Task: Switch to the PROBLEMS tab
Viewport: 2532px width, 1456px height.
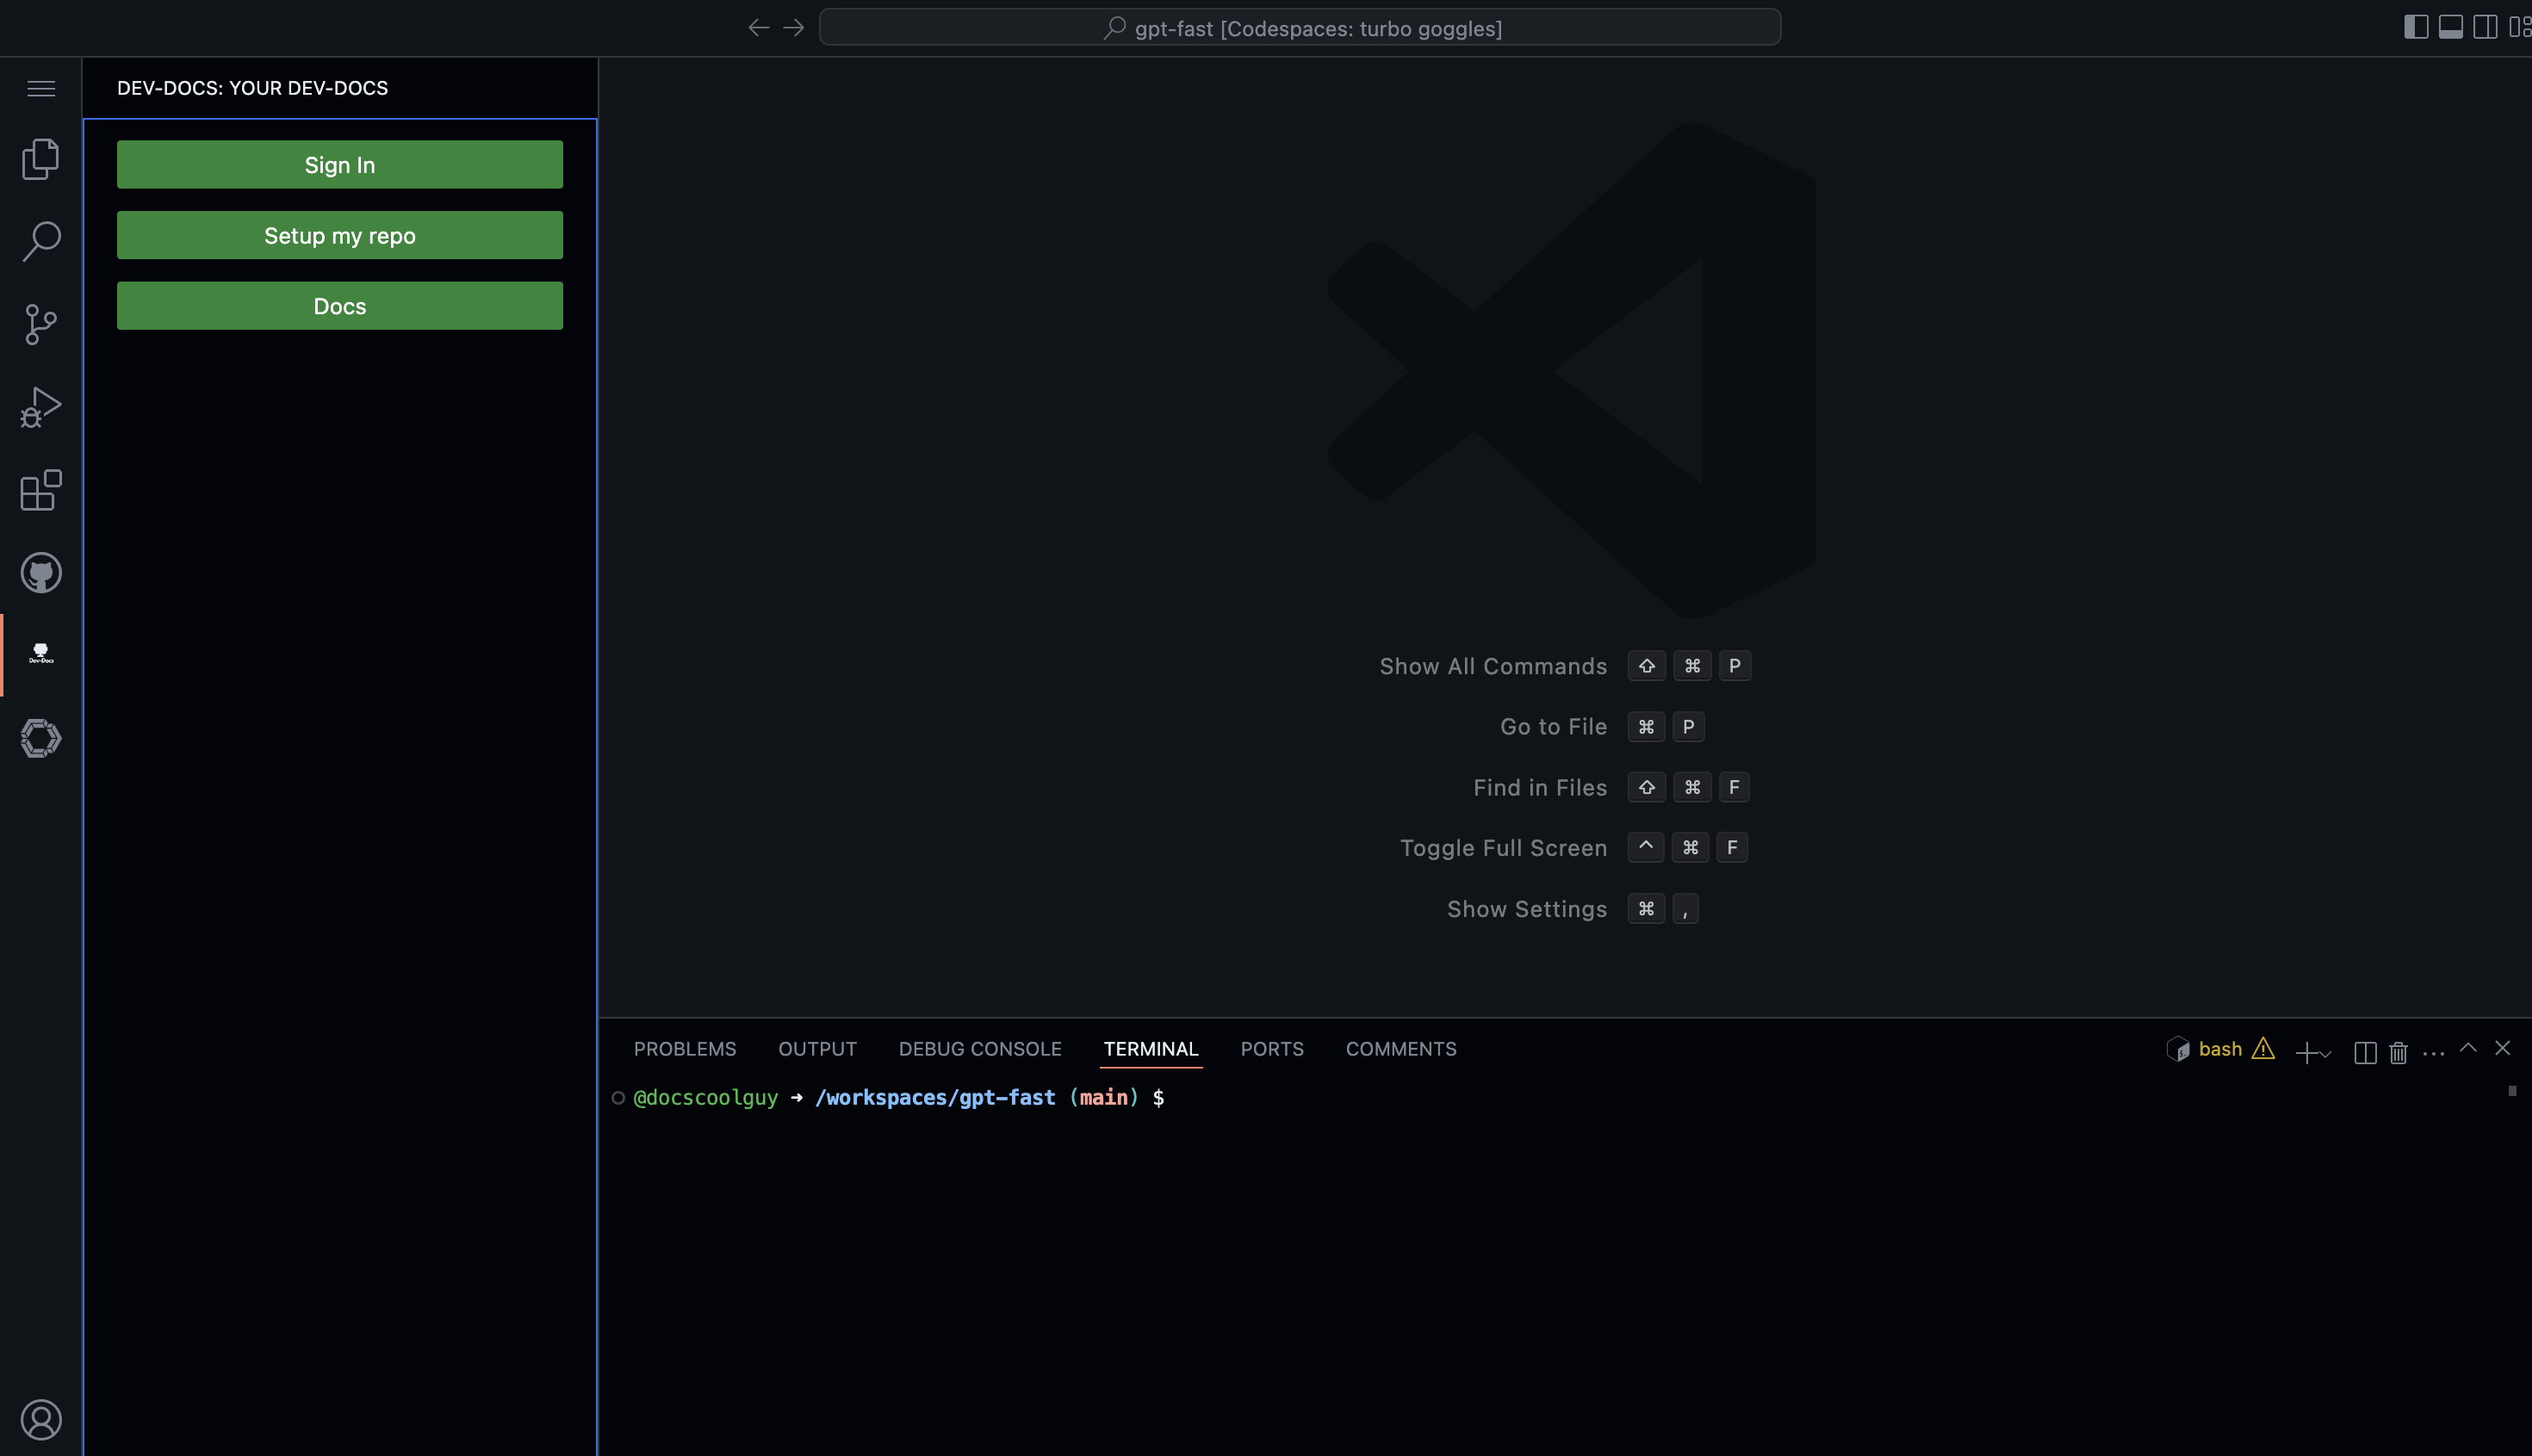Action: pos(684,1049)
